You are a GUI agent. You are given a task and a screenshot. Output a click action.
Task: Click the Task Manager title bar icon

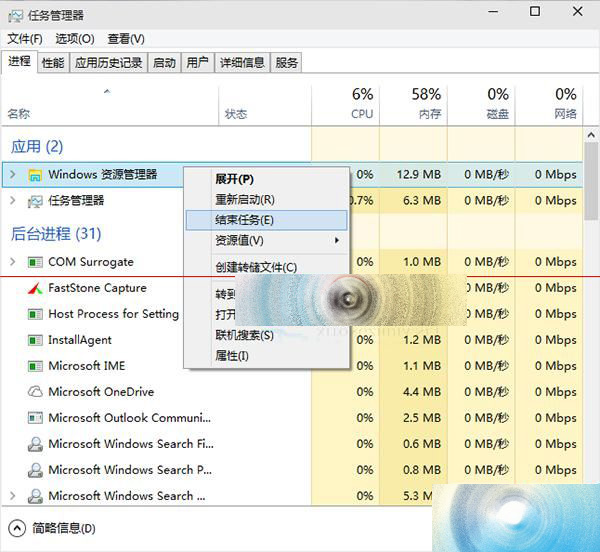point(16,16)
